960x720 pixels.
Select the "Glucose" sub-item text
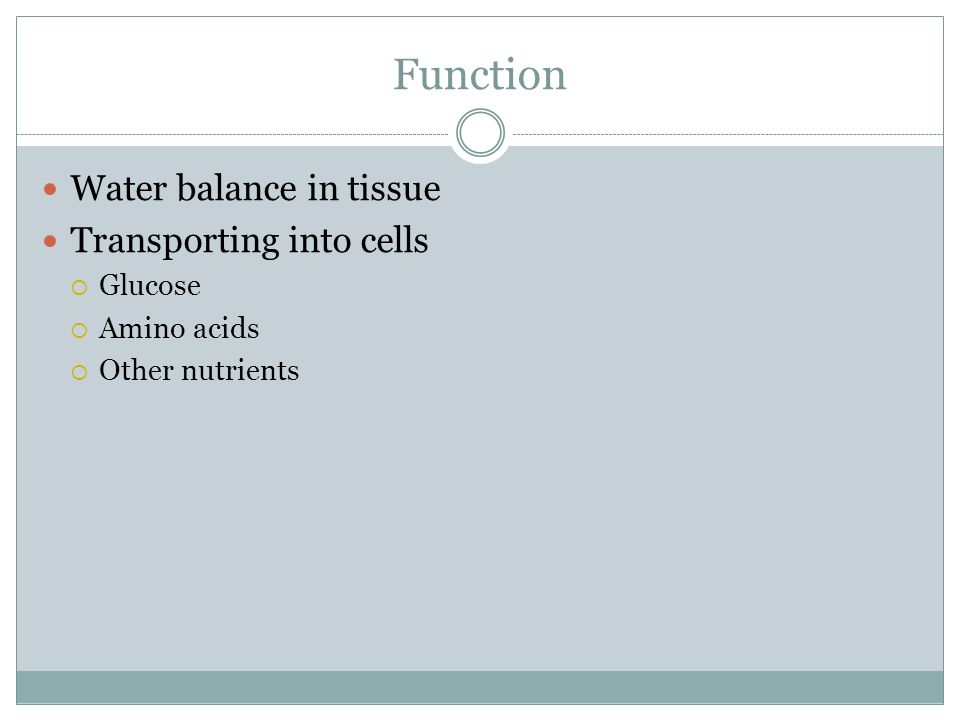pyautogui.click(x=150, y=285)
